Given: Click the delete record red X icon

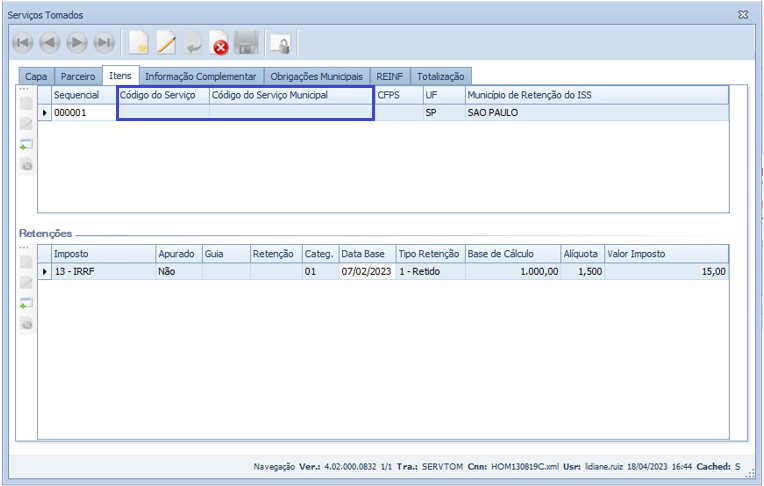Looking at the screenshot, I should (x=220, y=43).
